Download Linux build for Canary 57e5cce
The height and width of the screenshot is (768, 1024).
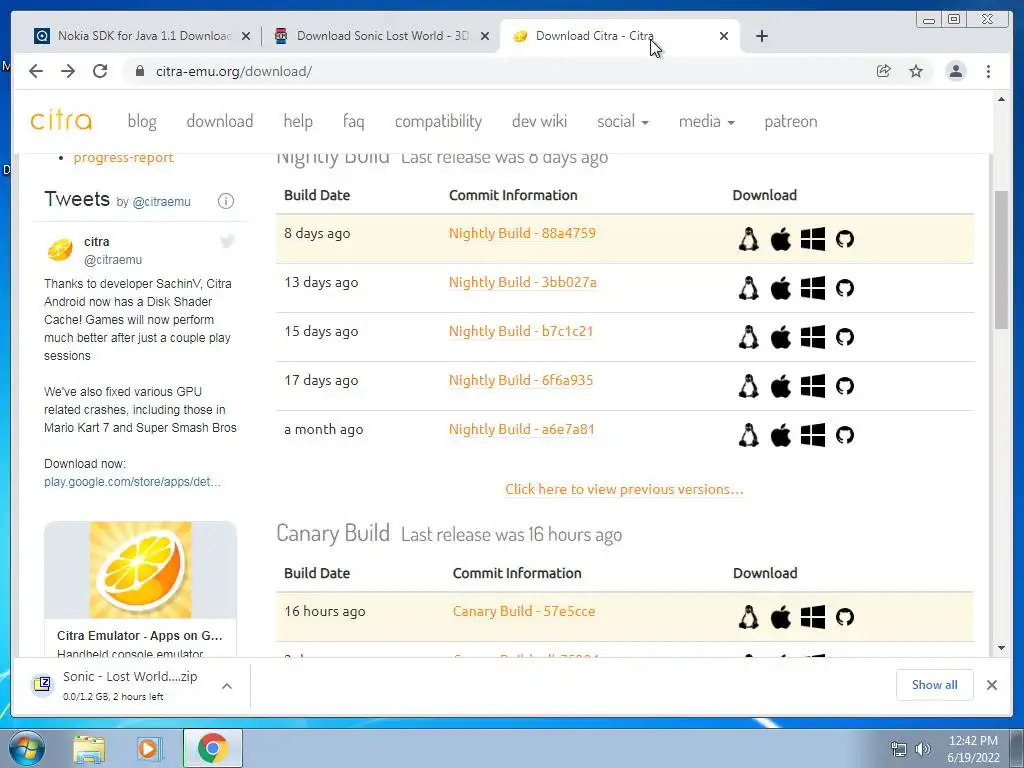click(x=748, y=617)
